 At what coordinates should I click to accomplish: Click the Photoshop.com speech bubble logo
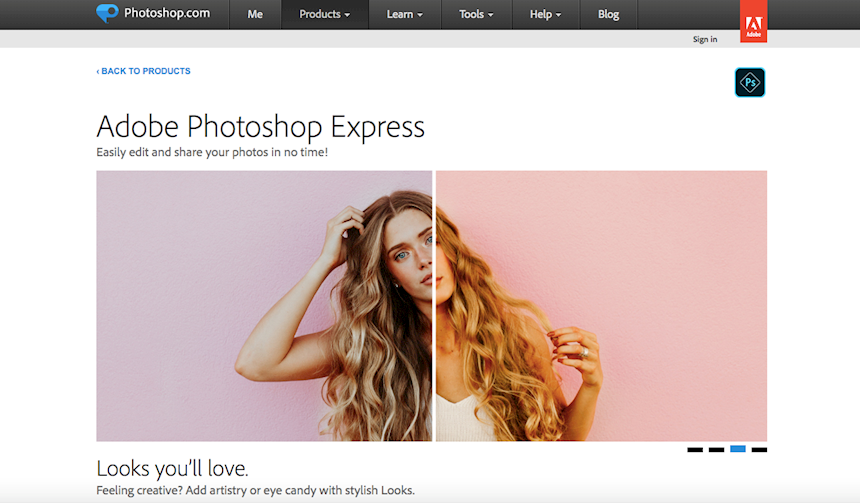click(107, 13)
